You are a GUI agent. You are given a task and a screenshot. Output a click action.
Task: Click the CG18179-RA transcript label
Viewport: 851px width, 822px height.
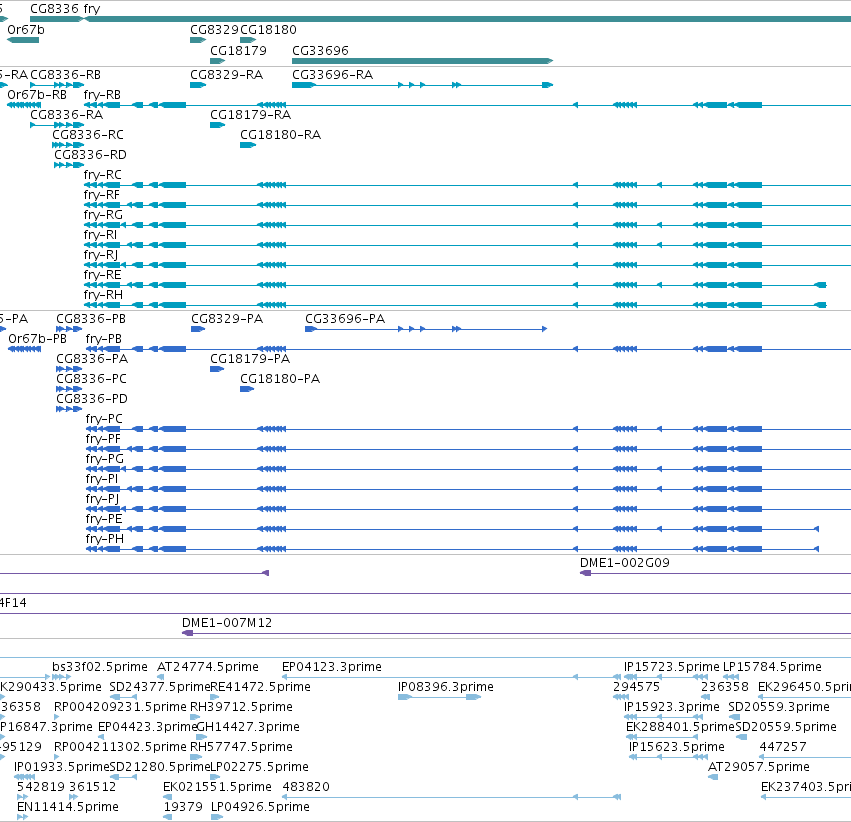pyautogui.click(x=250, y=115)
